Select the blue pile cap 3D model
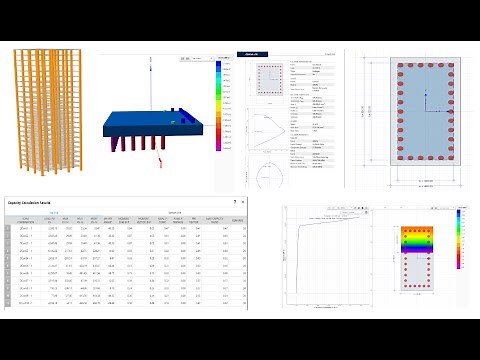 153,130
